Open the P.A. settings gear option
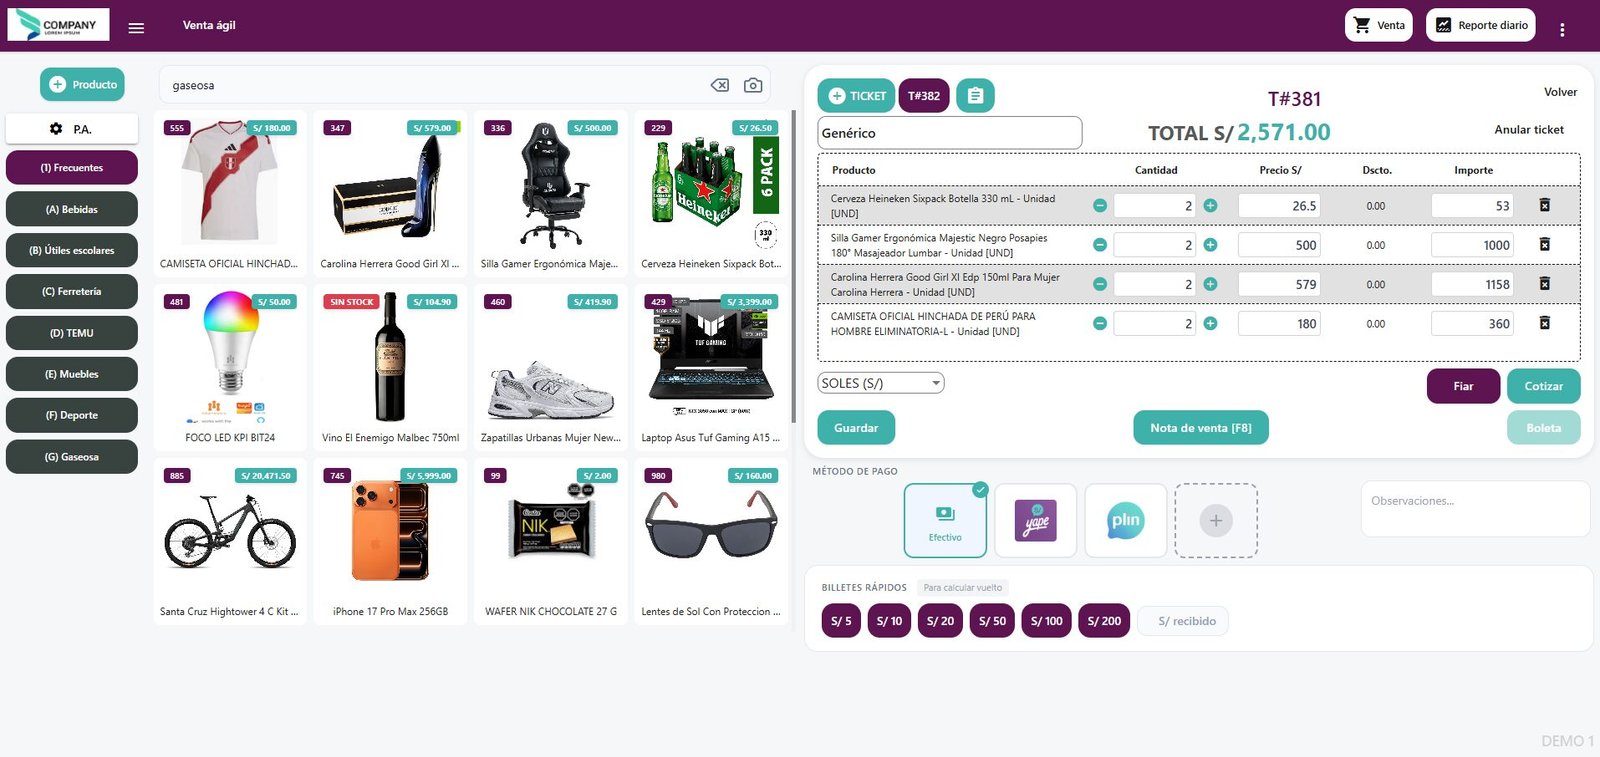Screen dimensions: 1600x757 coord(72,129)
